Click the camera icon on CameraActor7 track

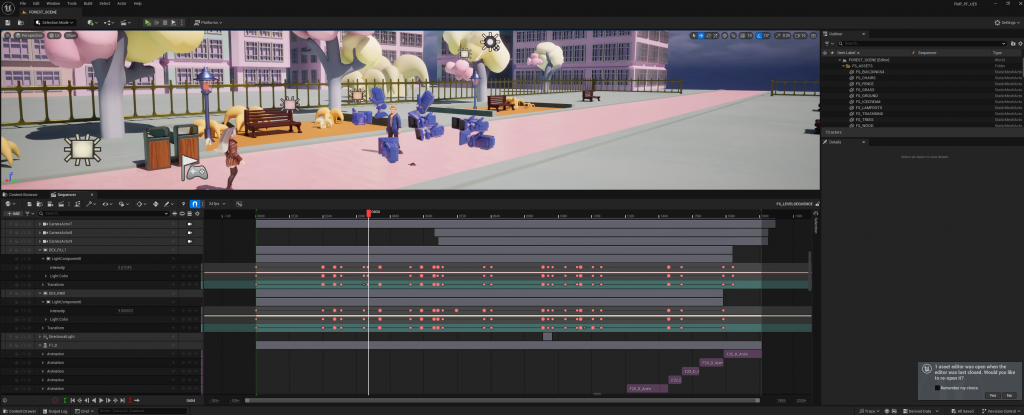[x=189, y=223]
